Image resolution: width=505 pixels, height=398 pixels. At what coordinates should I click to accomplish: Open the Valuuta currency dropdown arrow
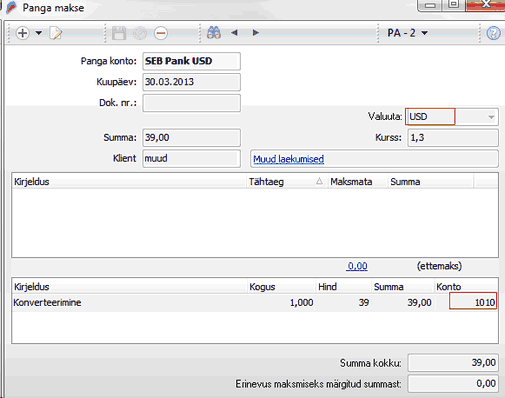[x=491, y=117]
